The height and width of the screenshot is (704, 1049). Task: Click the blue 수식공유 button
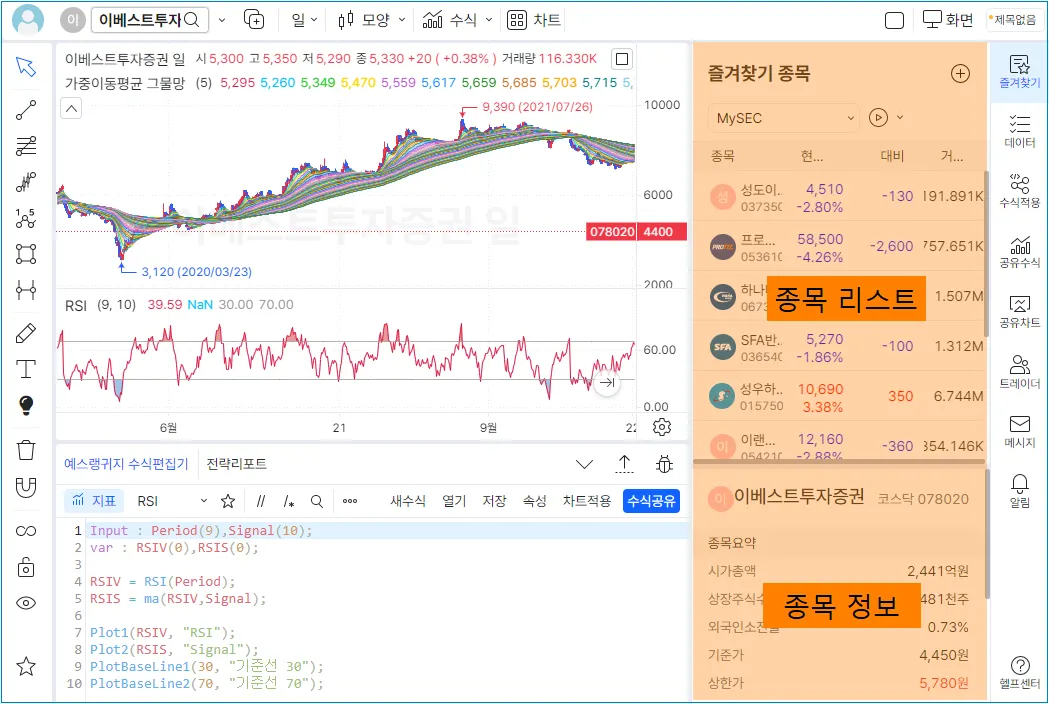coord(652,501)
